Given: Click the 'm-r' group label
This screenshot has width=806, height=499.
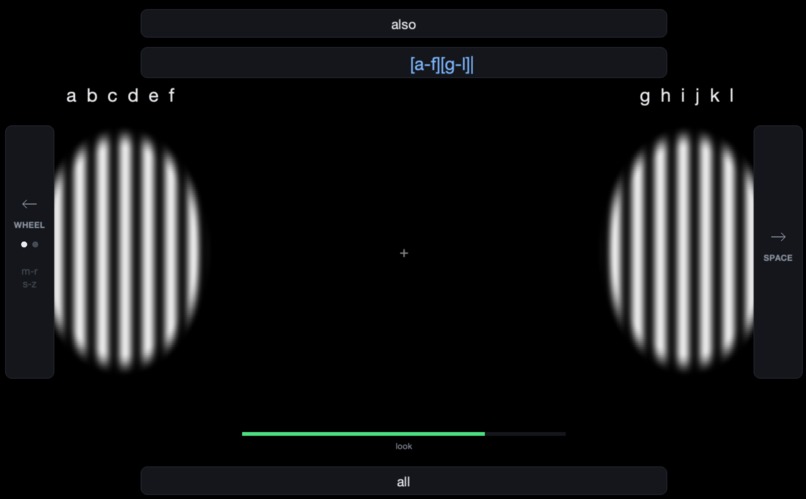Looking at the screenshot, I should point(29,271).
